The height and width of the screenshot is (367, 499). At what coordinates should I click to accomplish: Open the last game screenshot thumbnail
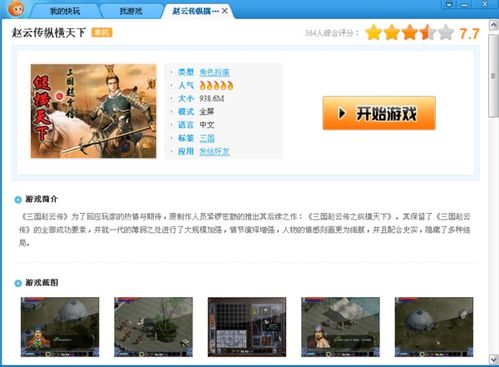[434, 327]
